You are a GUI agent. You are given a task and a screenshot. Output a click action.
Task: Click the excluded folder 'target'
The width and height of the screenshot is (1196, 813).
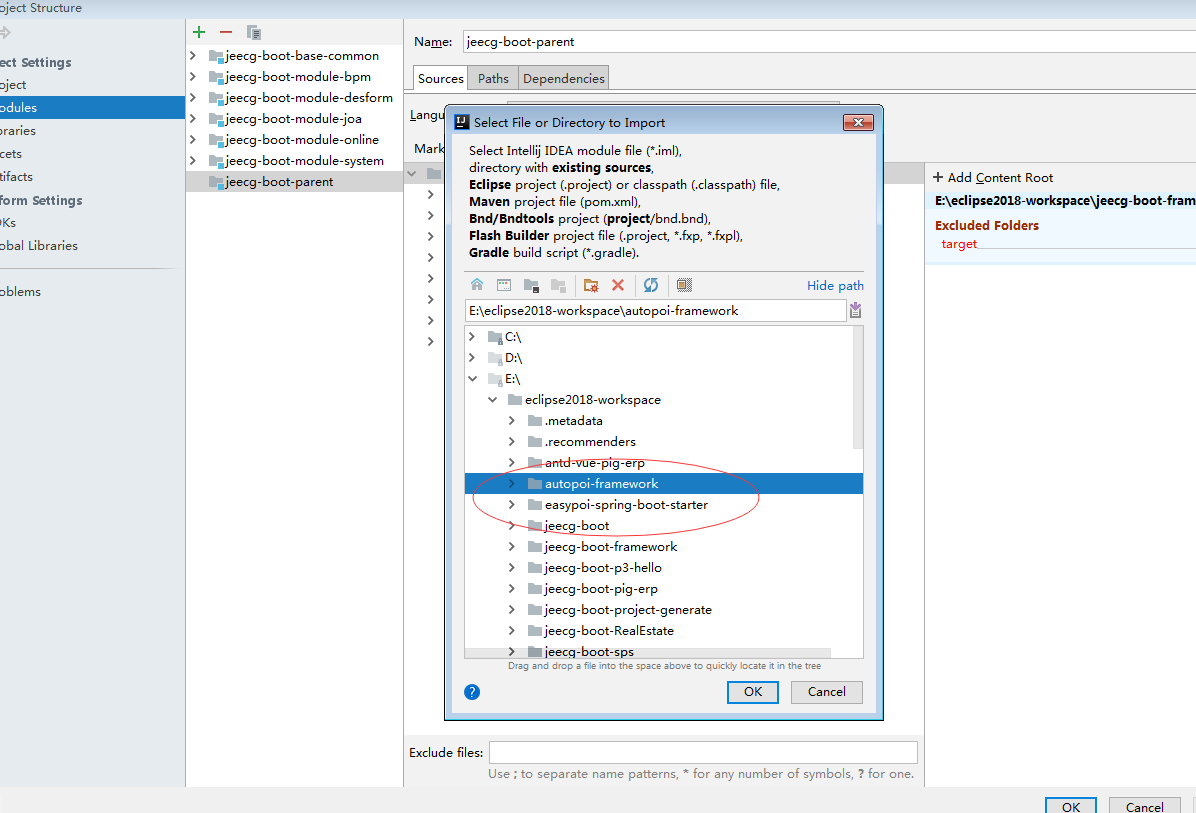tap(959, 244)
